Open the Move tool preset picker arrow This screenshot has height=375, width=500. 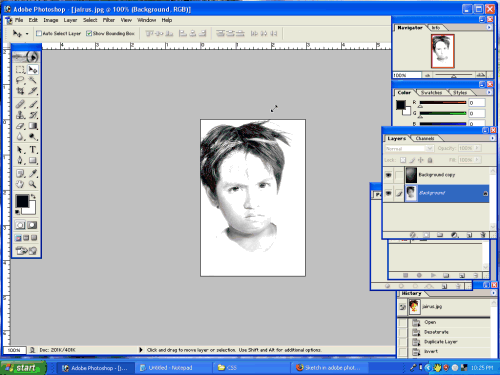coord(27,34)
